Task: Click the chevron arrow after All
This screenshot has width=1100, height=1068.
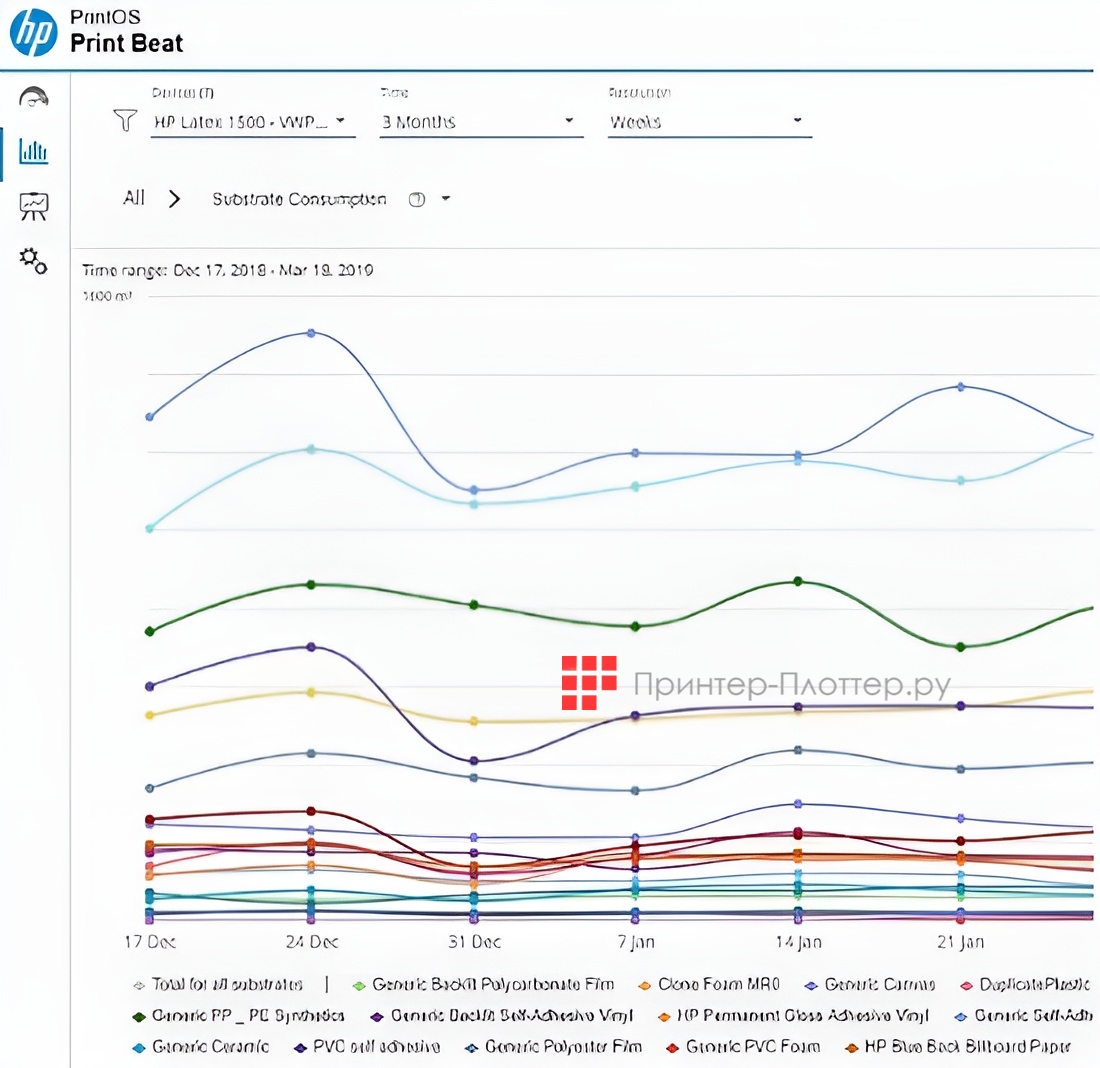Action: (175, 199)
